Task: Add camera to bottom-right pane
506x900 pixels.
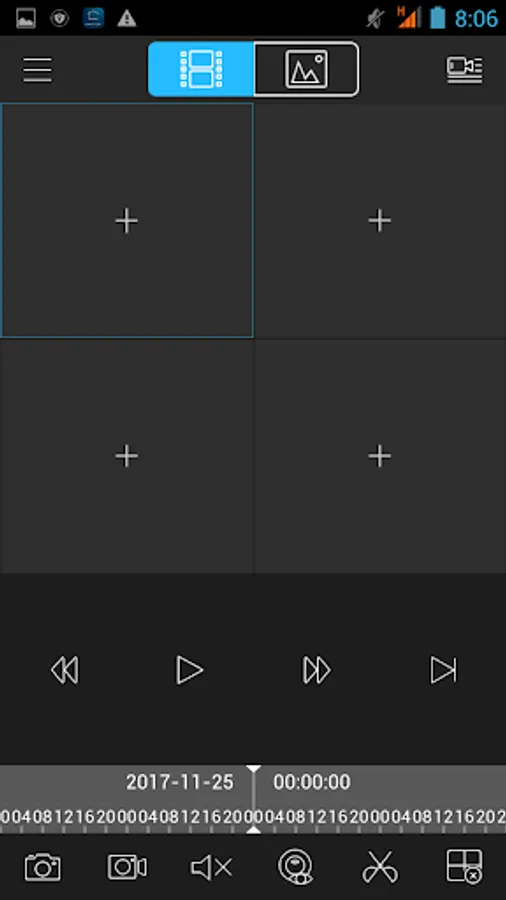Action: click(x=379, y=456)
